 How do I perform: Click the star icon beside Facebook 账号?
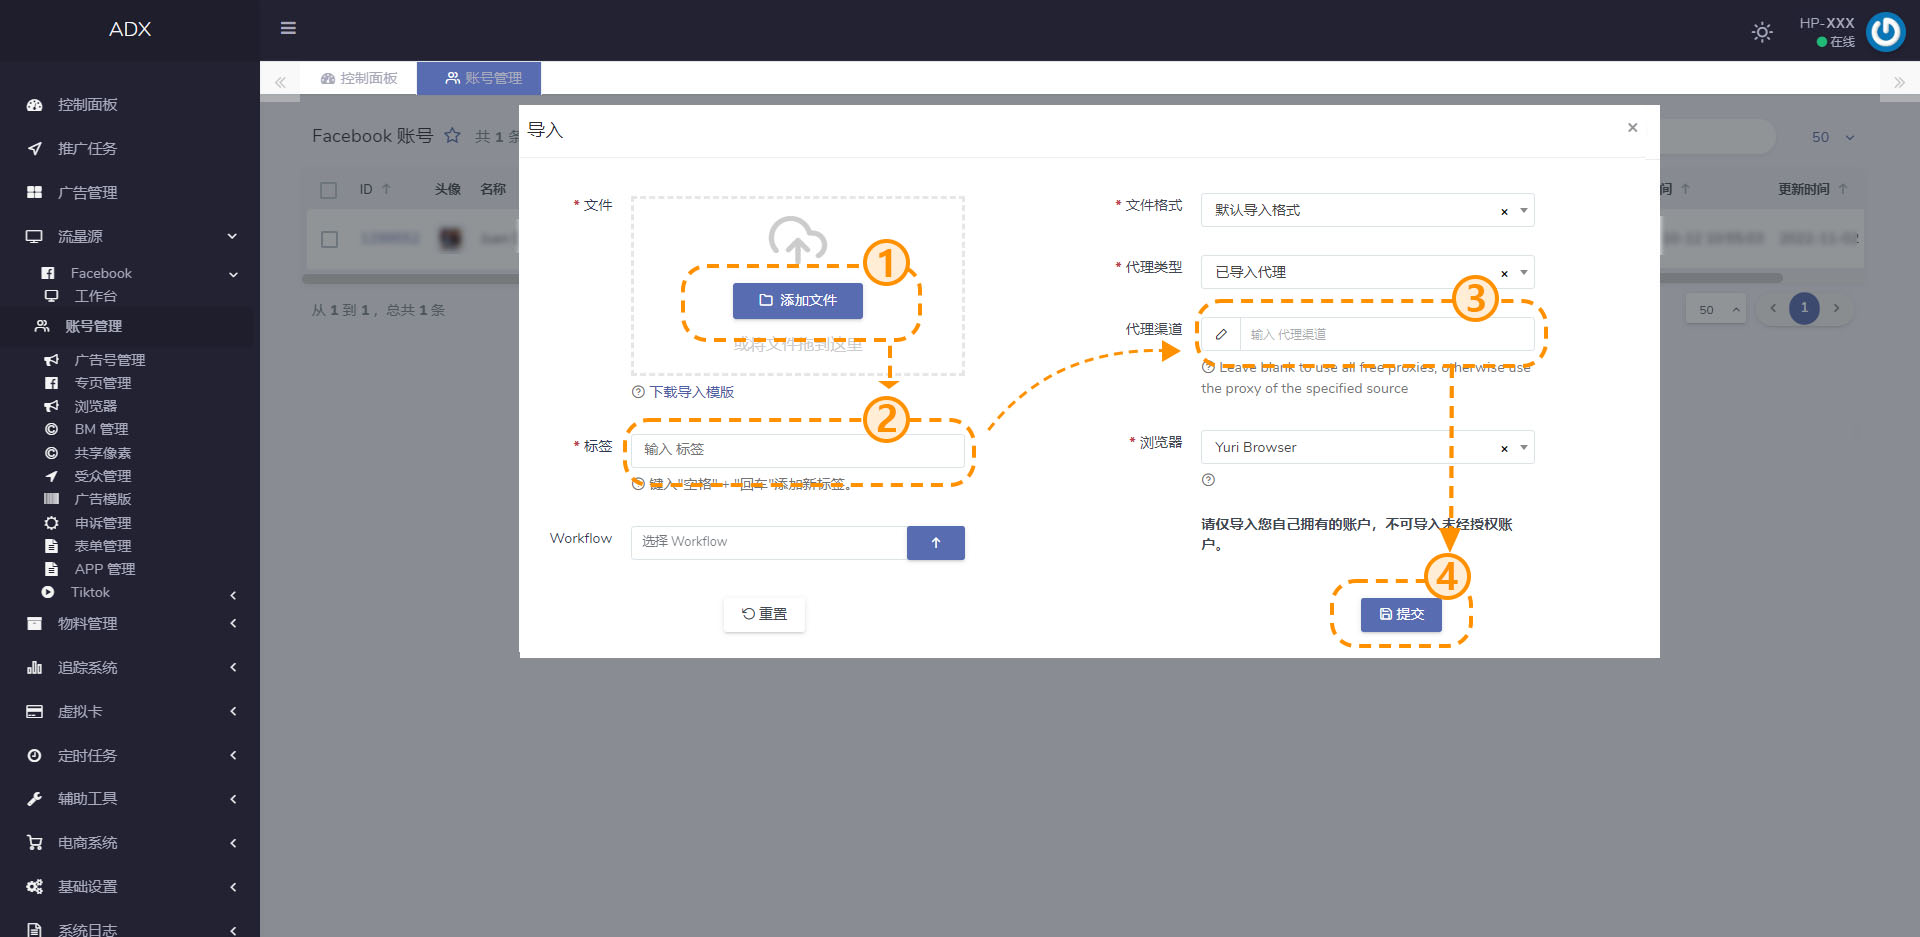pos(453,136)
